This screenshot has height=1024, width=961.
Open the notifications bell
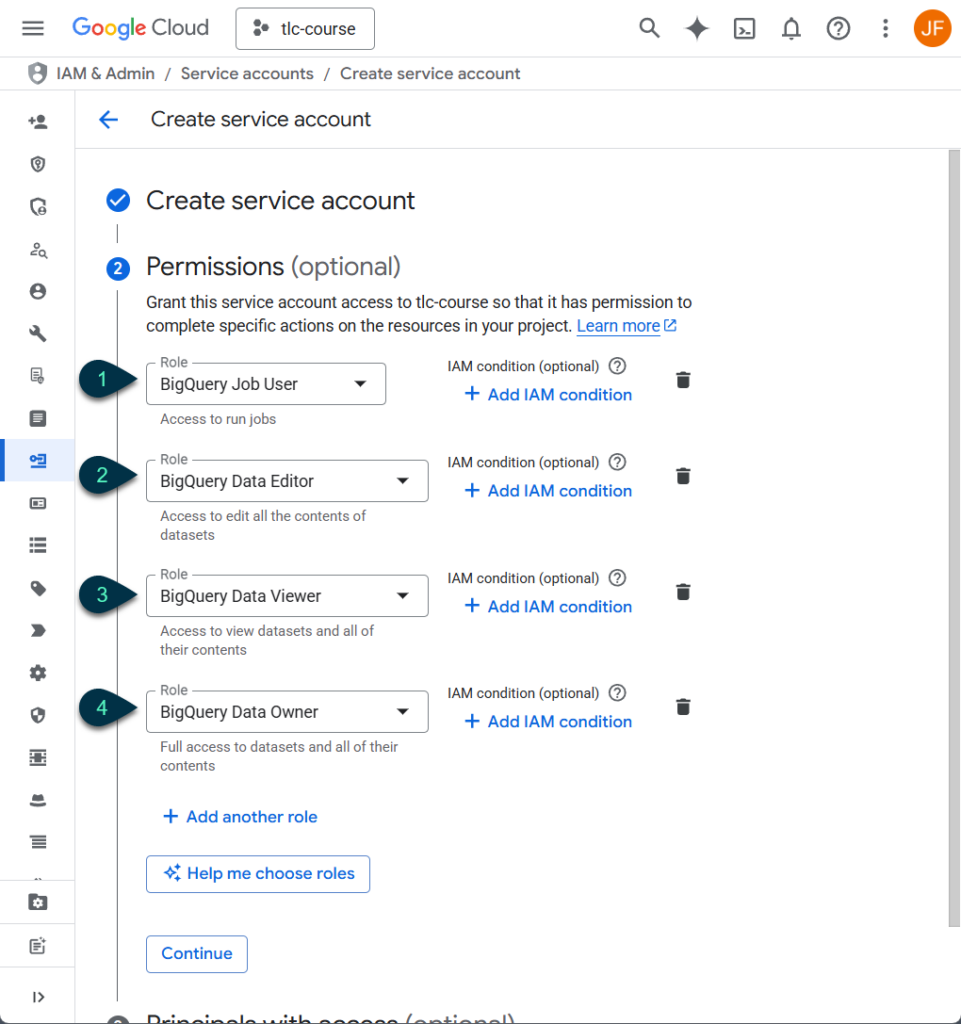(x=790, y=28)
